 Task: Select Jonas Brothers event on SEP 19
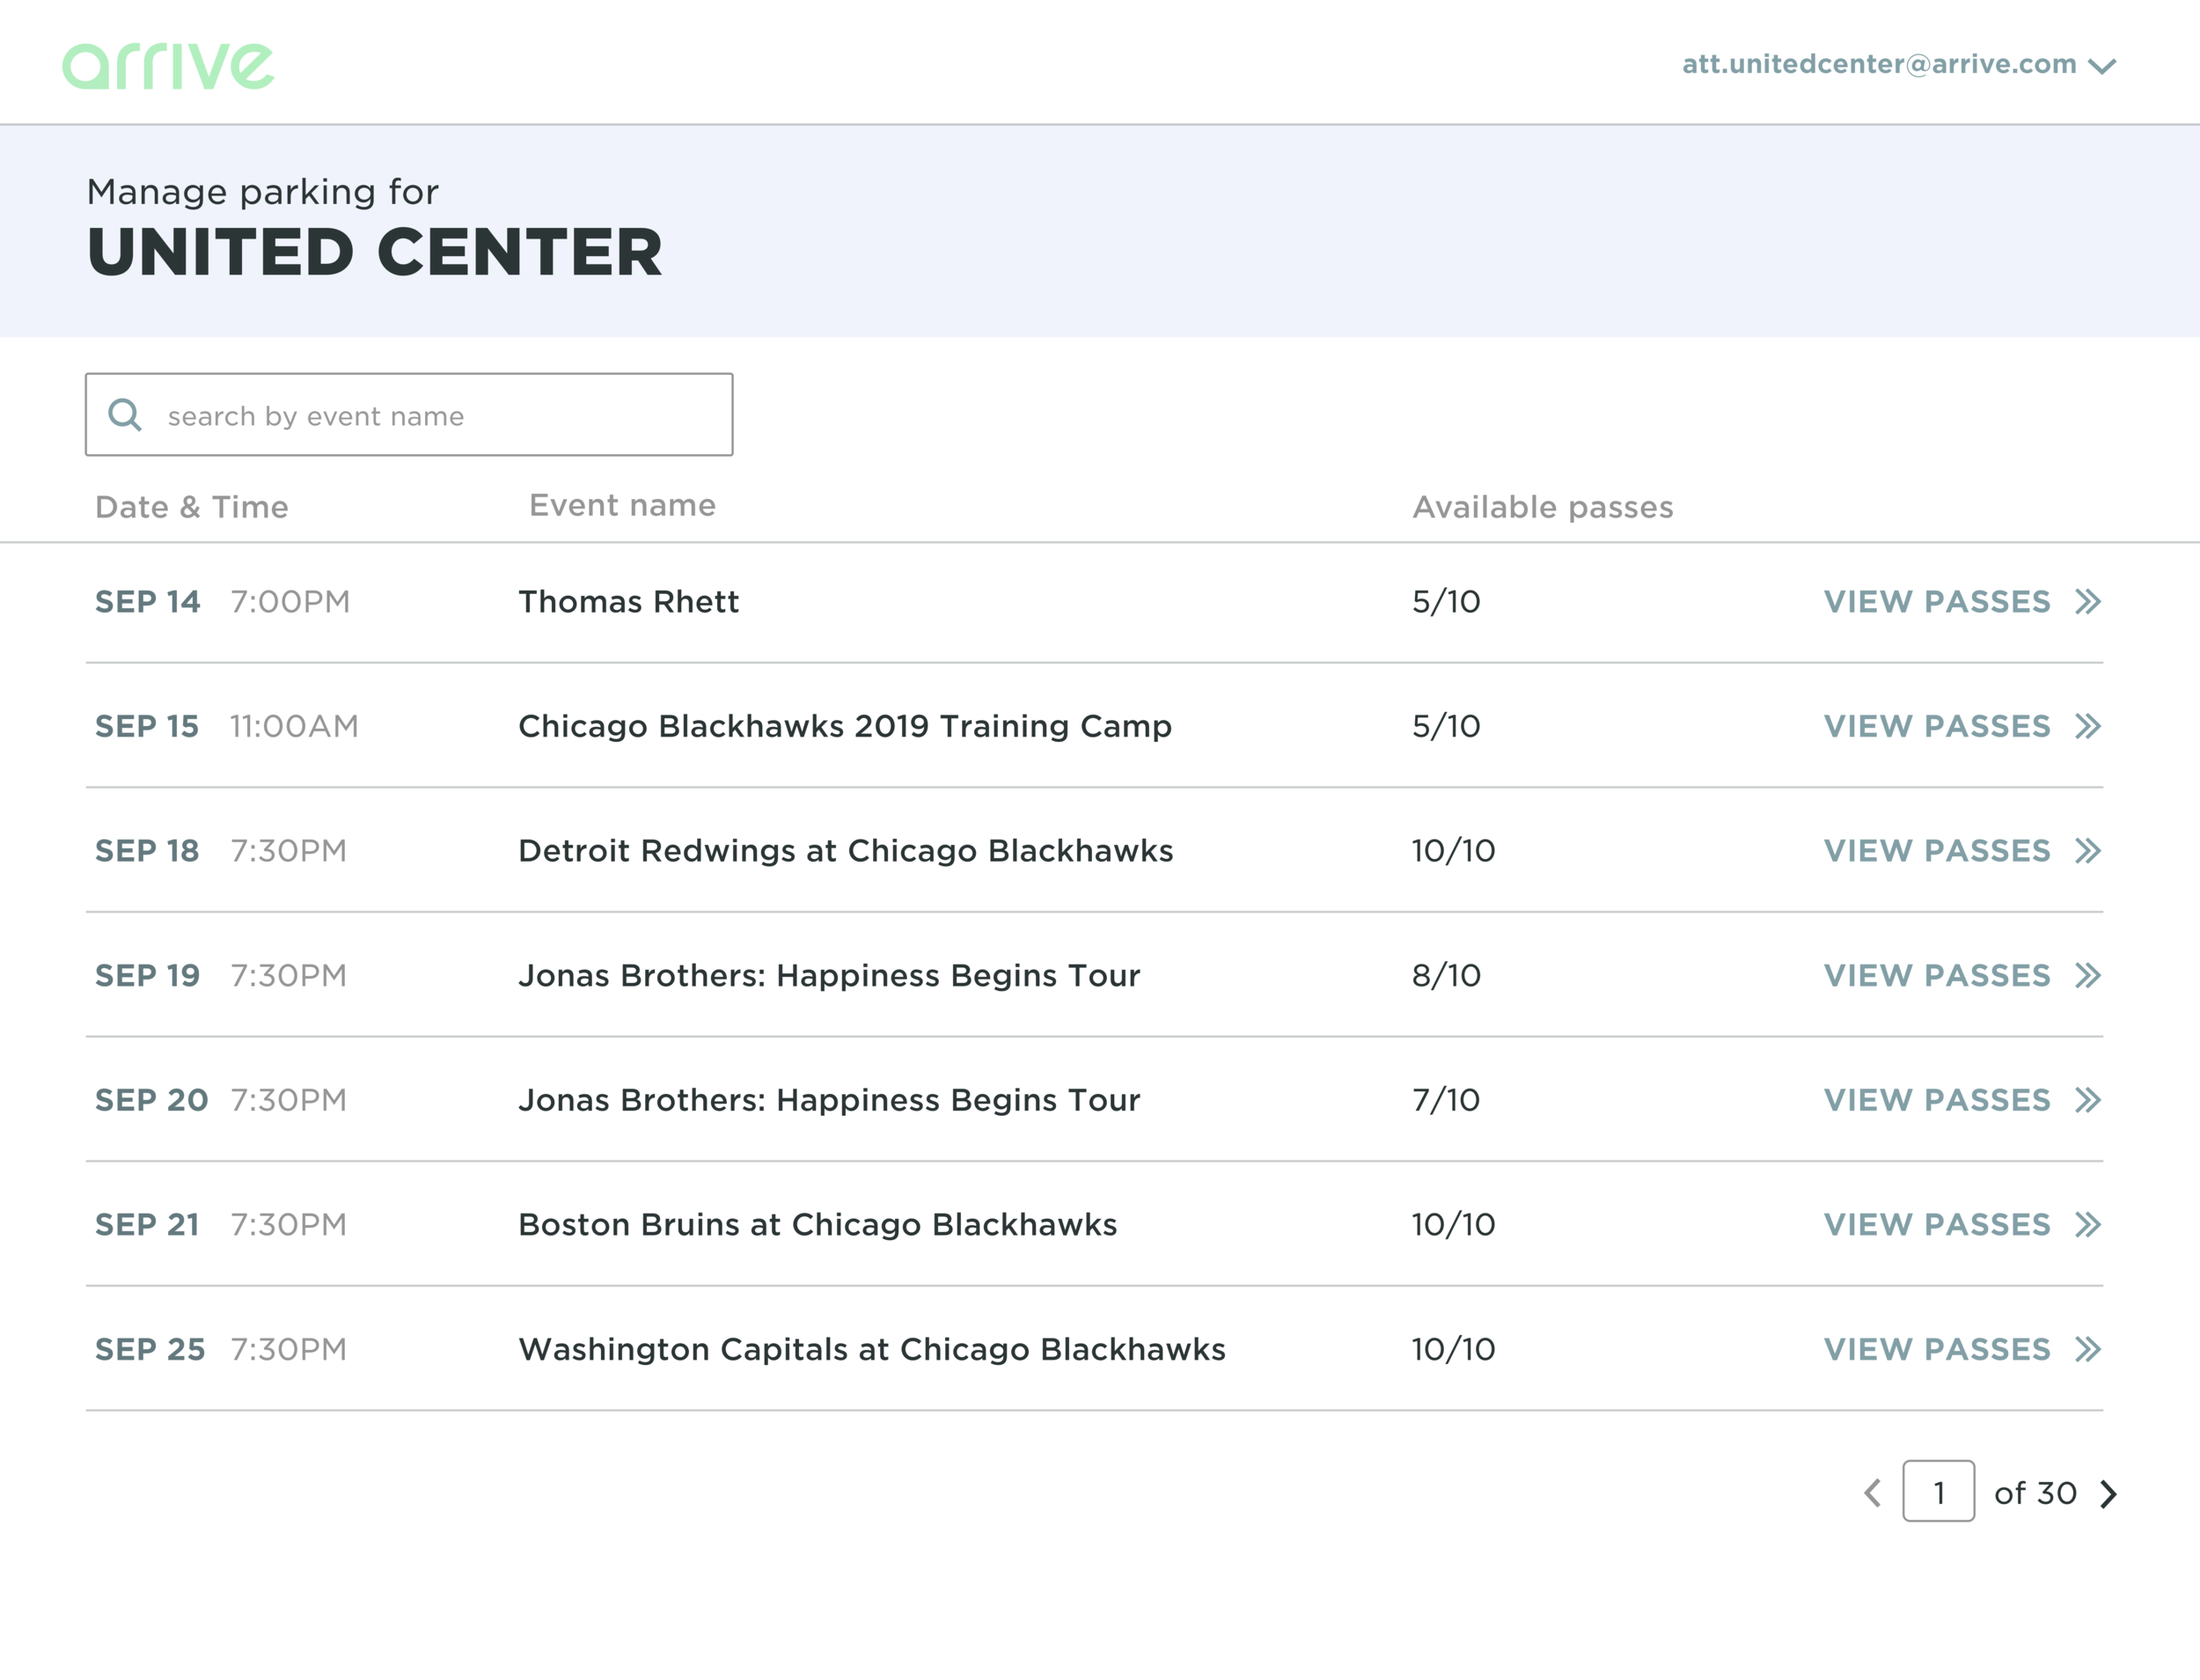(829, 975)
